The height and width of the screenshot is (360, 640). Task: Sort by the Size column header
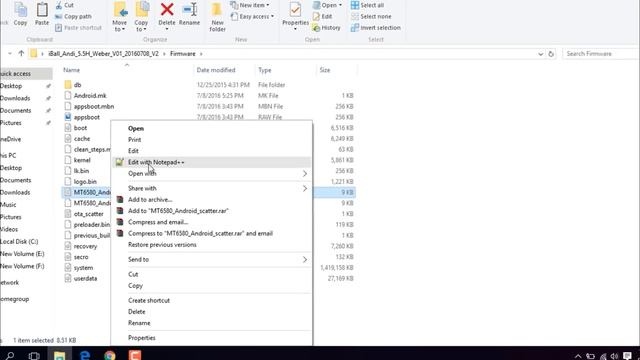point(325,70)
